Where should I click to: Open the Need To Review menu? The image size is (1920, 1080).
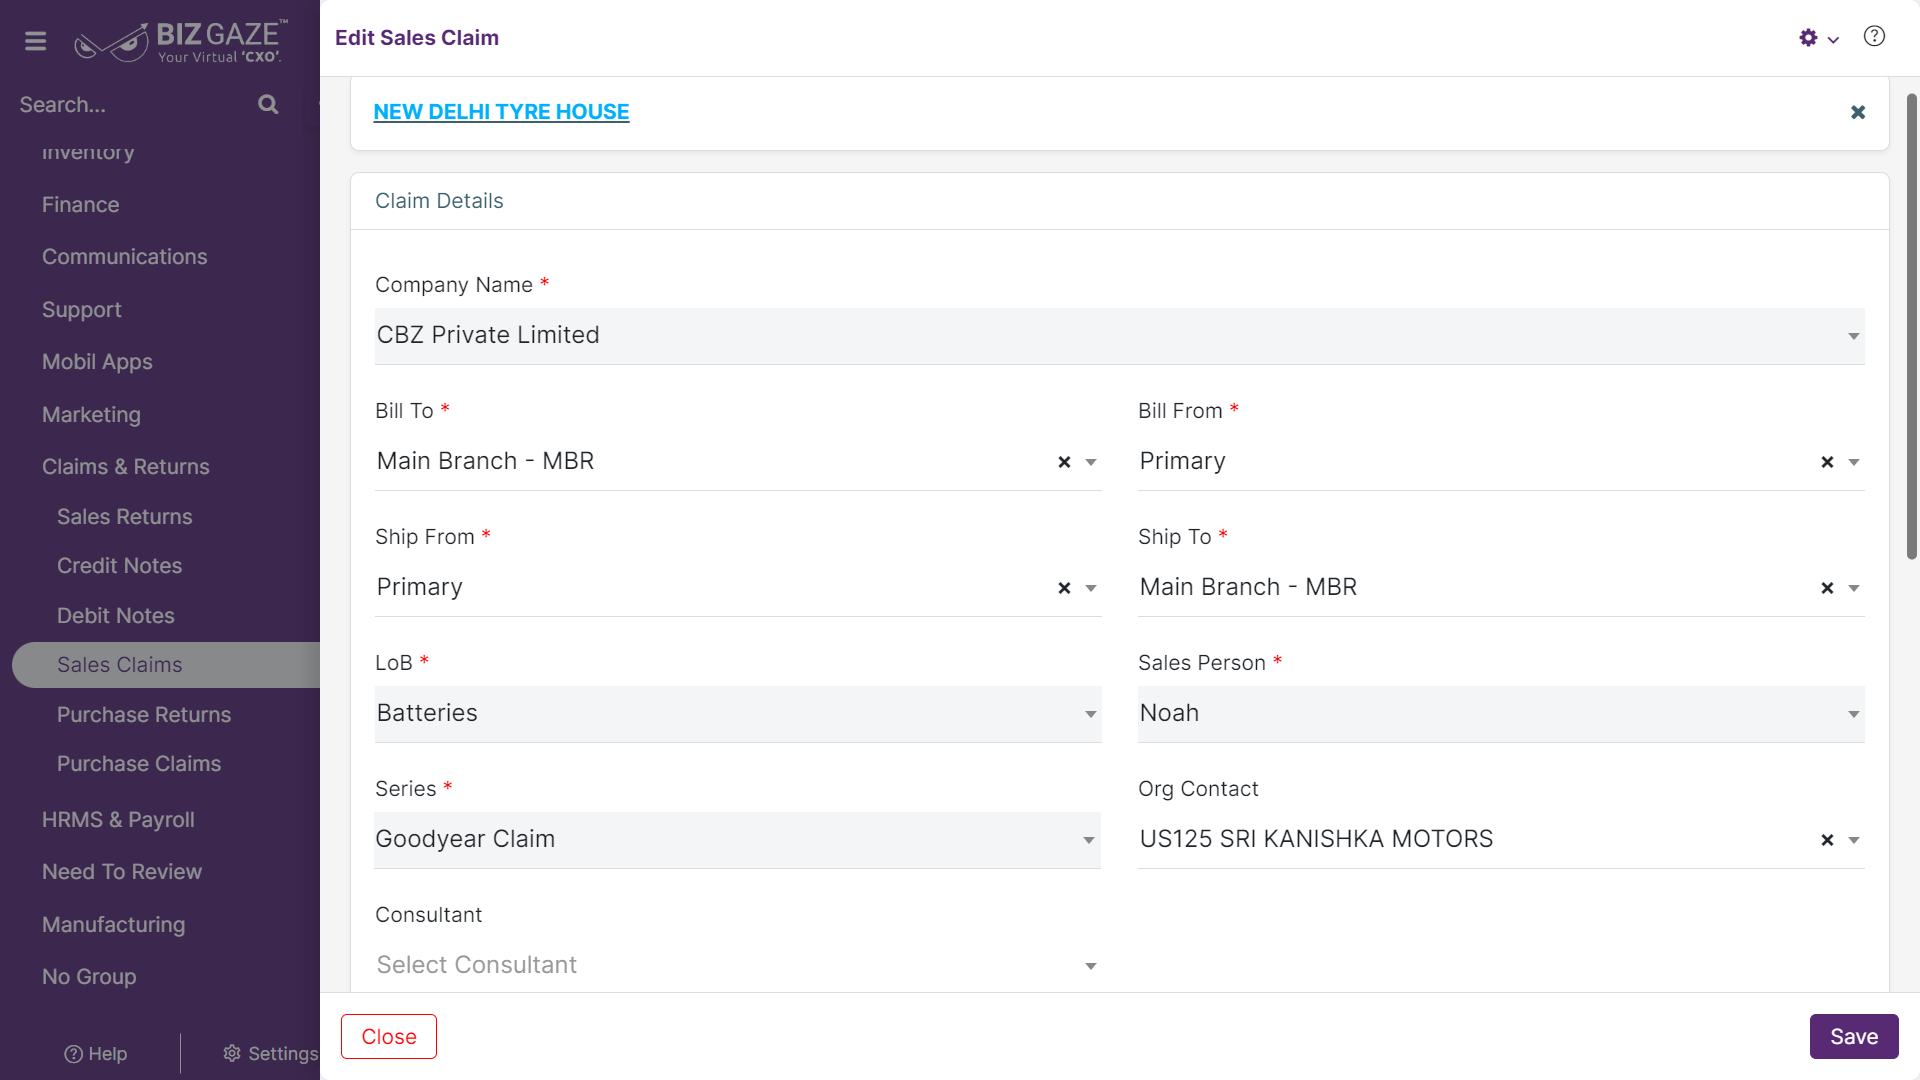[x=121, y=871]
